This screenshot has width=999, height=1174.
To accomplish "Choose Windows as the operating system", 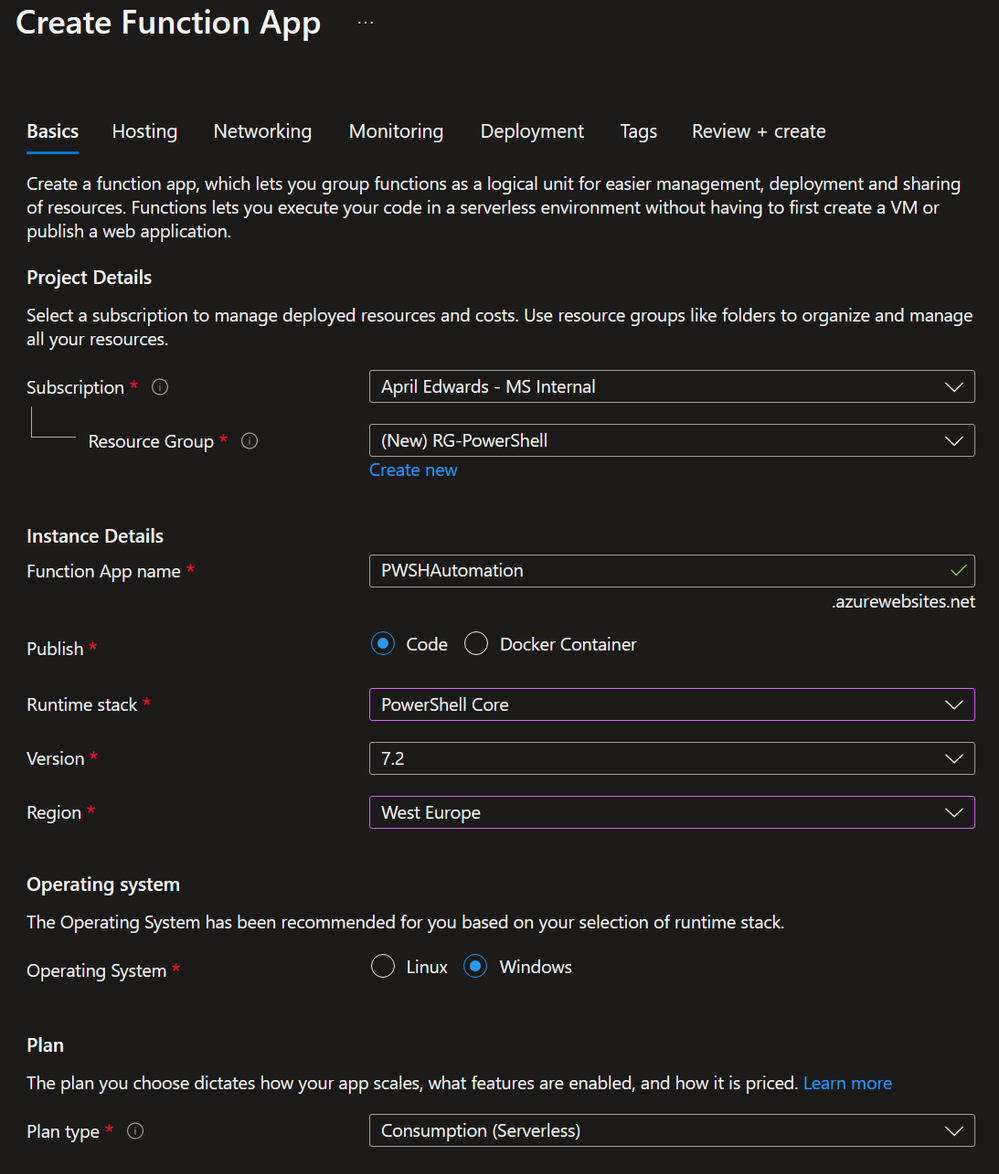I will point(476,967).
